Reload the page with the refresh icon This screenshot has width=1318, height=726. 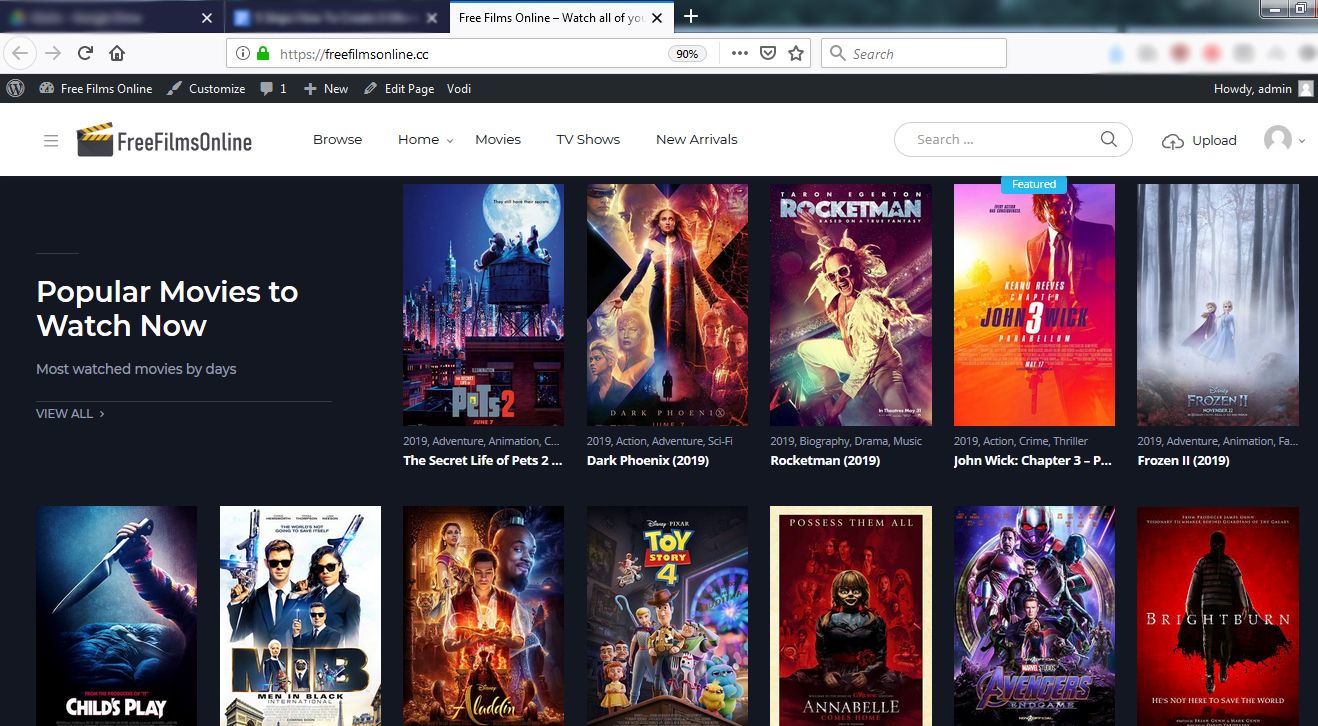pos(85,53)
